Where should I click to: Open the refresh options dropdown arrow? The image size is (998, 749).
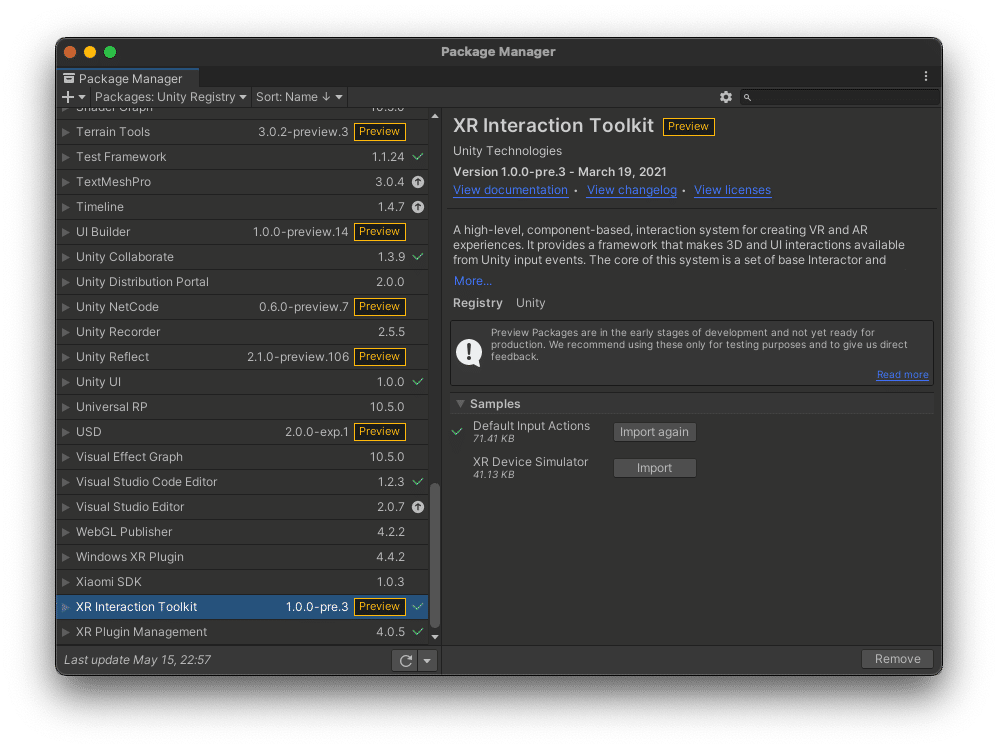click(427, 660)
